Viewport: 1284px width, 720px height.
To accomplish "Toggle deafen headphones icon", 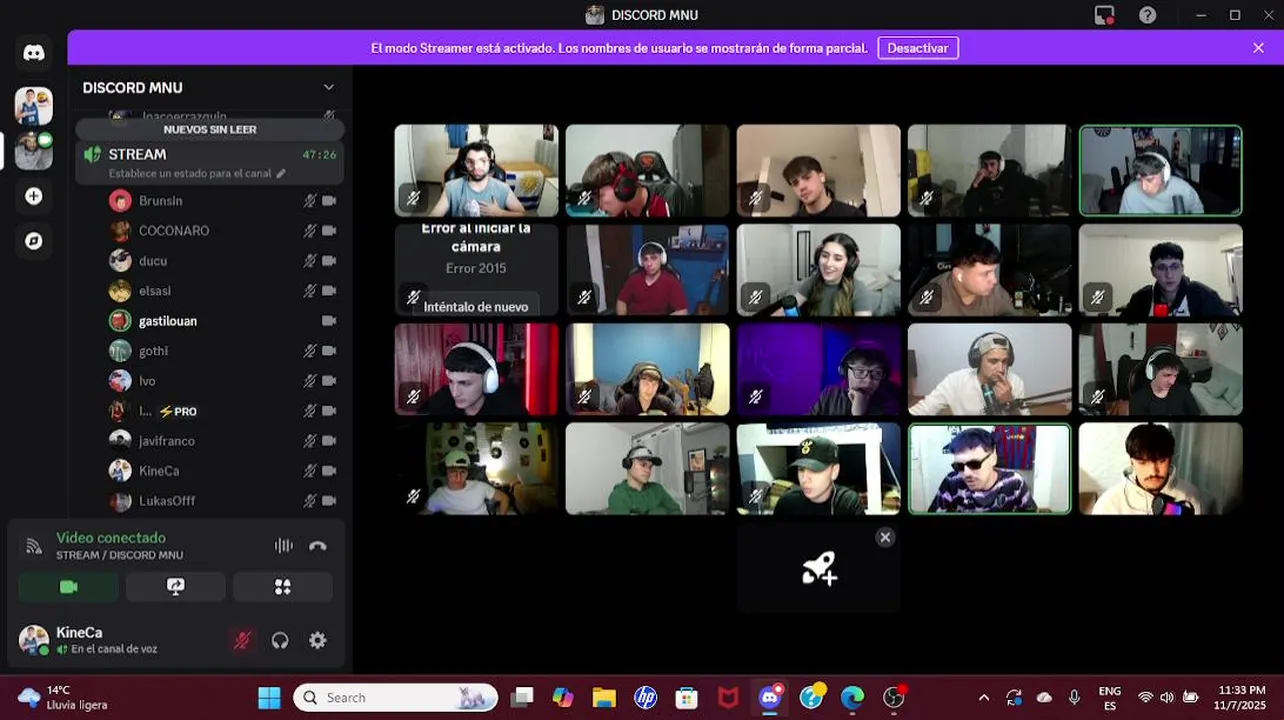I will click(x=280, y=641).
